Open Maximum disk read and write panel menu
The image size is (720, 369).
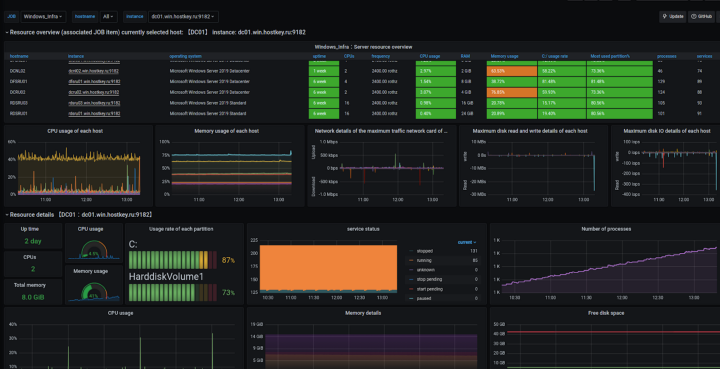[x=530, y=131]
